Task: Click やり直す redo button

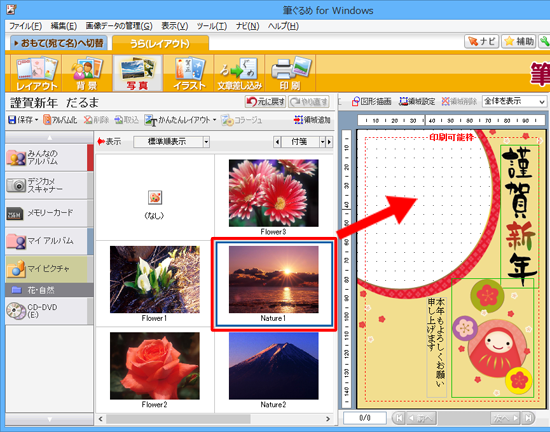Action: (x=309, y=102)
